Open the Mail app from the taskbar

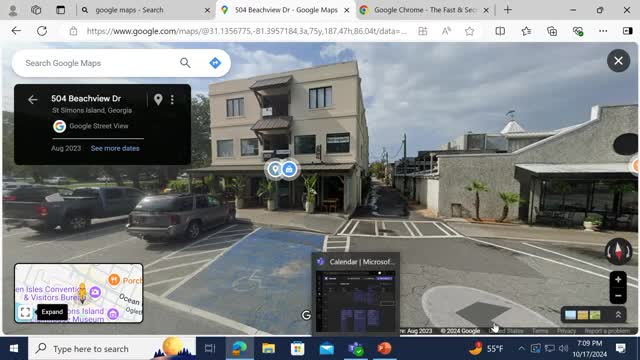click(x=327, y=349)
